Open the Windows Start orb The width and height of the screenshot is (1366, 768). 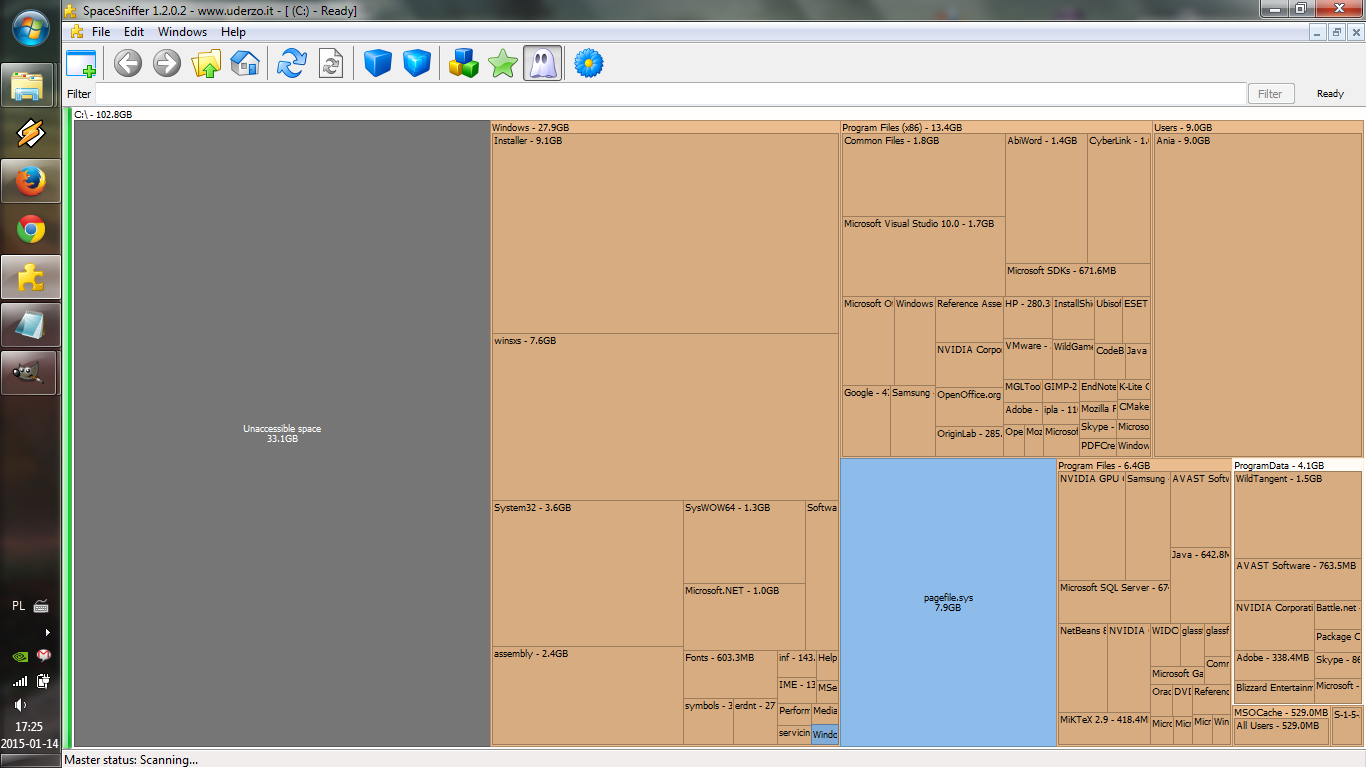point(31,28)
